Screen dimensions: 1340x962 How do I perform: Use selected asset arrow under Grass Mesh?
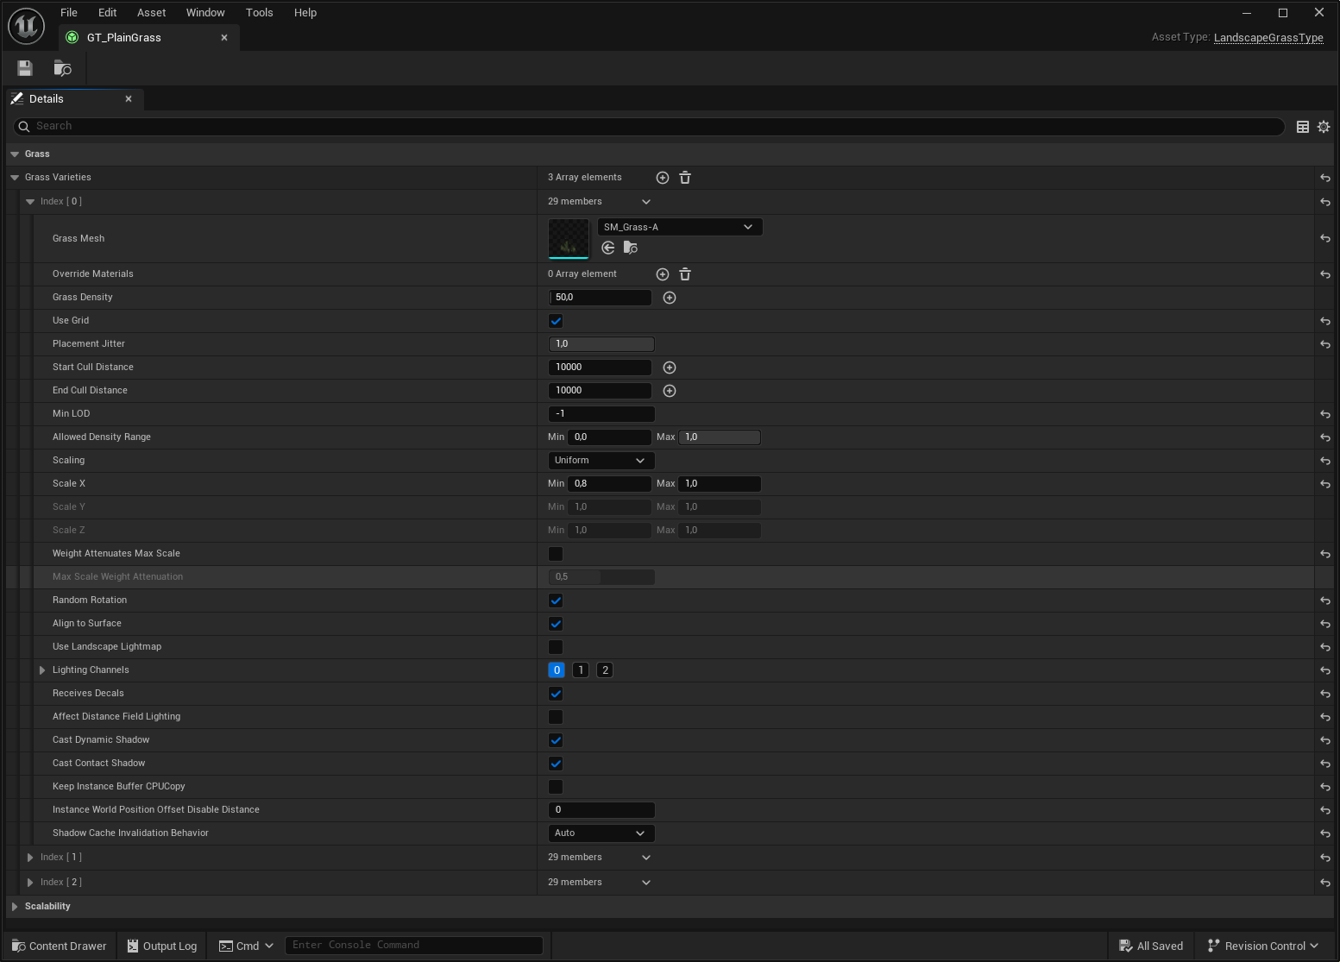tap(608, 248)
